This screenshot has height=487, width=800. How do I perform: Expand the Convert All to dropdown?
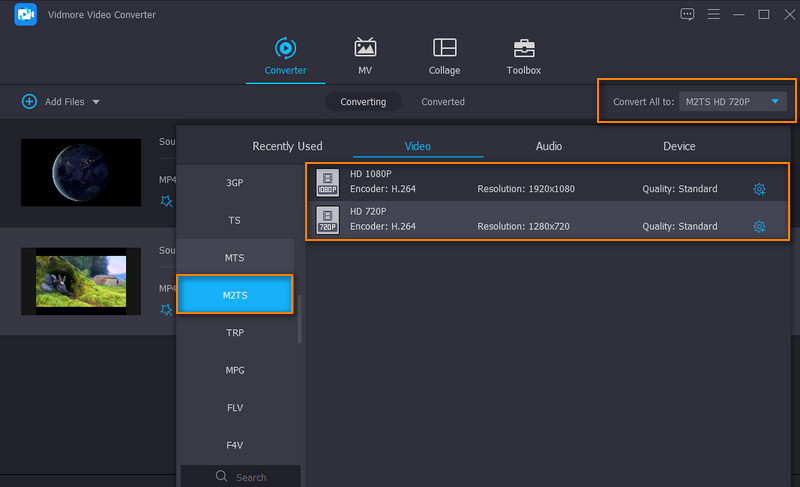click(x=775, y=101)
